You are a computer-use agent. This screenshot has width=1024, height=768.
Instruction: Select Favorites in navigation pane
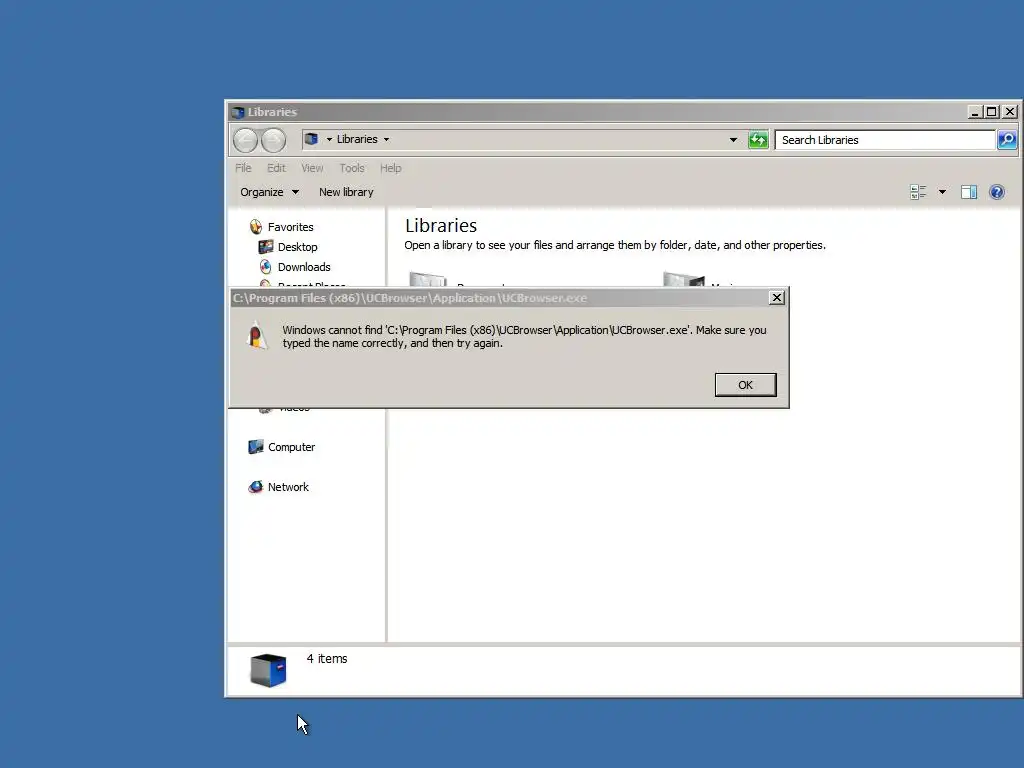click(291, 227)
